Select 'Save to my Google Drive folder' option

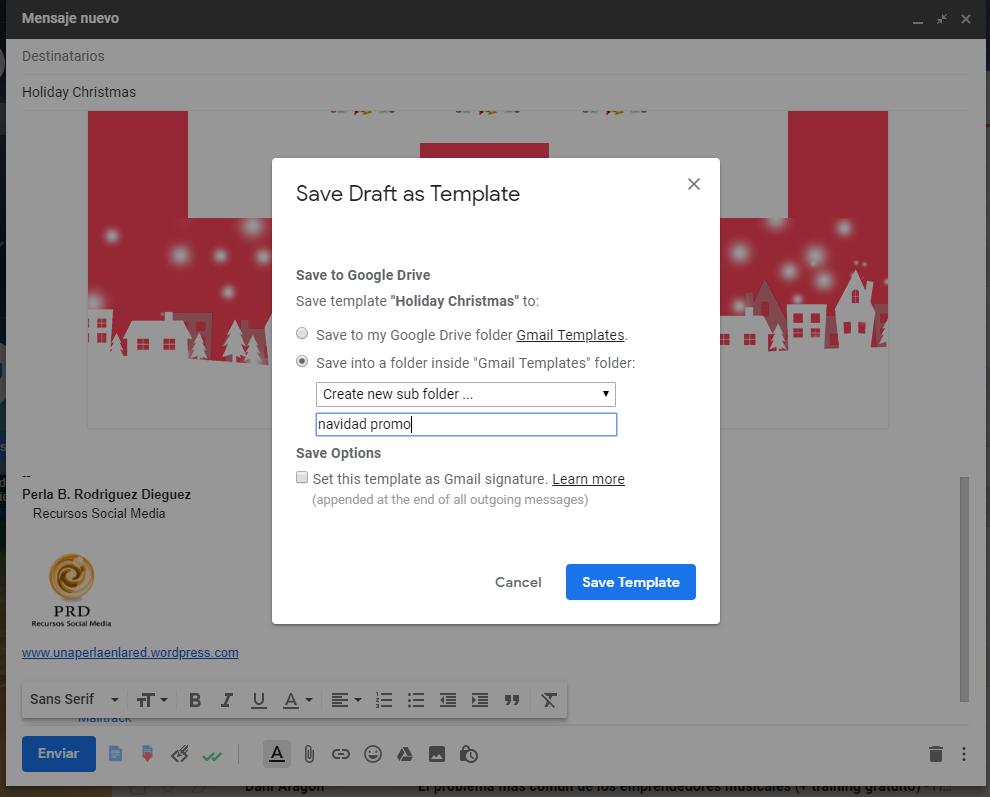302,334
